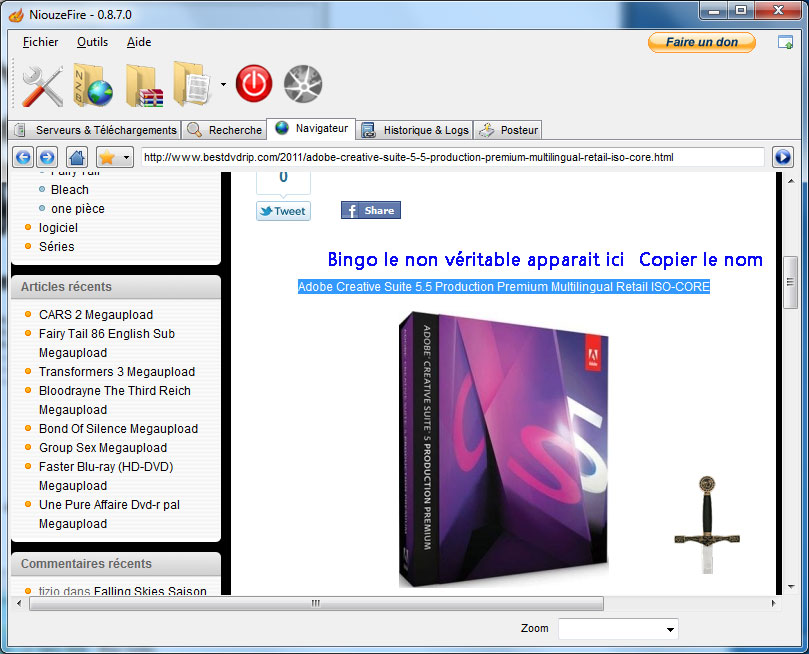Click the window icon at top right

(785, 42)
